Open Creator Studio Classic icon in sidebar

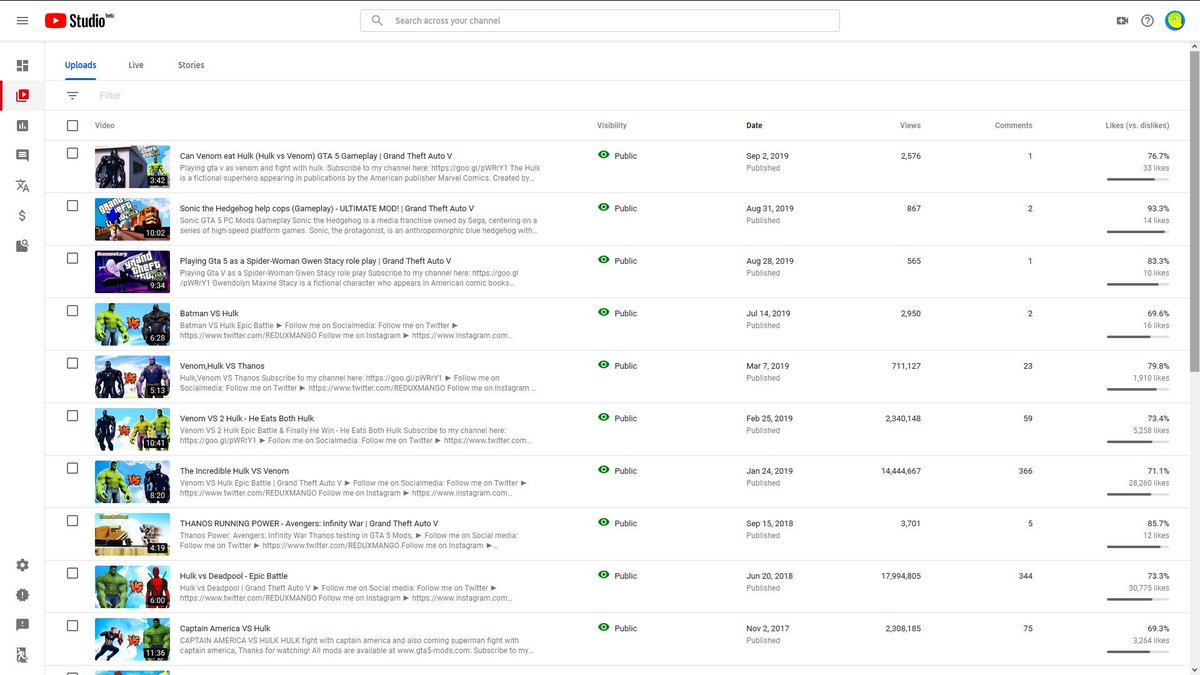[x=22, y=655]
